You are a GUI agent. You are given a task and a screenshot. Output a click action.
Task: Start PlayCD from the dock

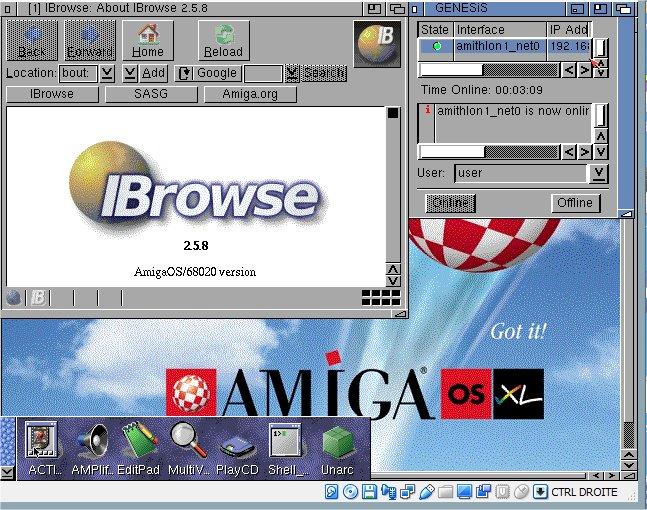click(x=237, y=454)
